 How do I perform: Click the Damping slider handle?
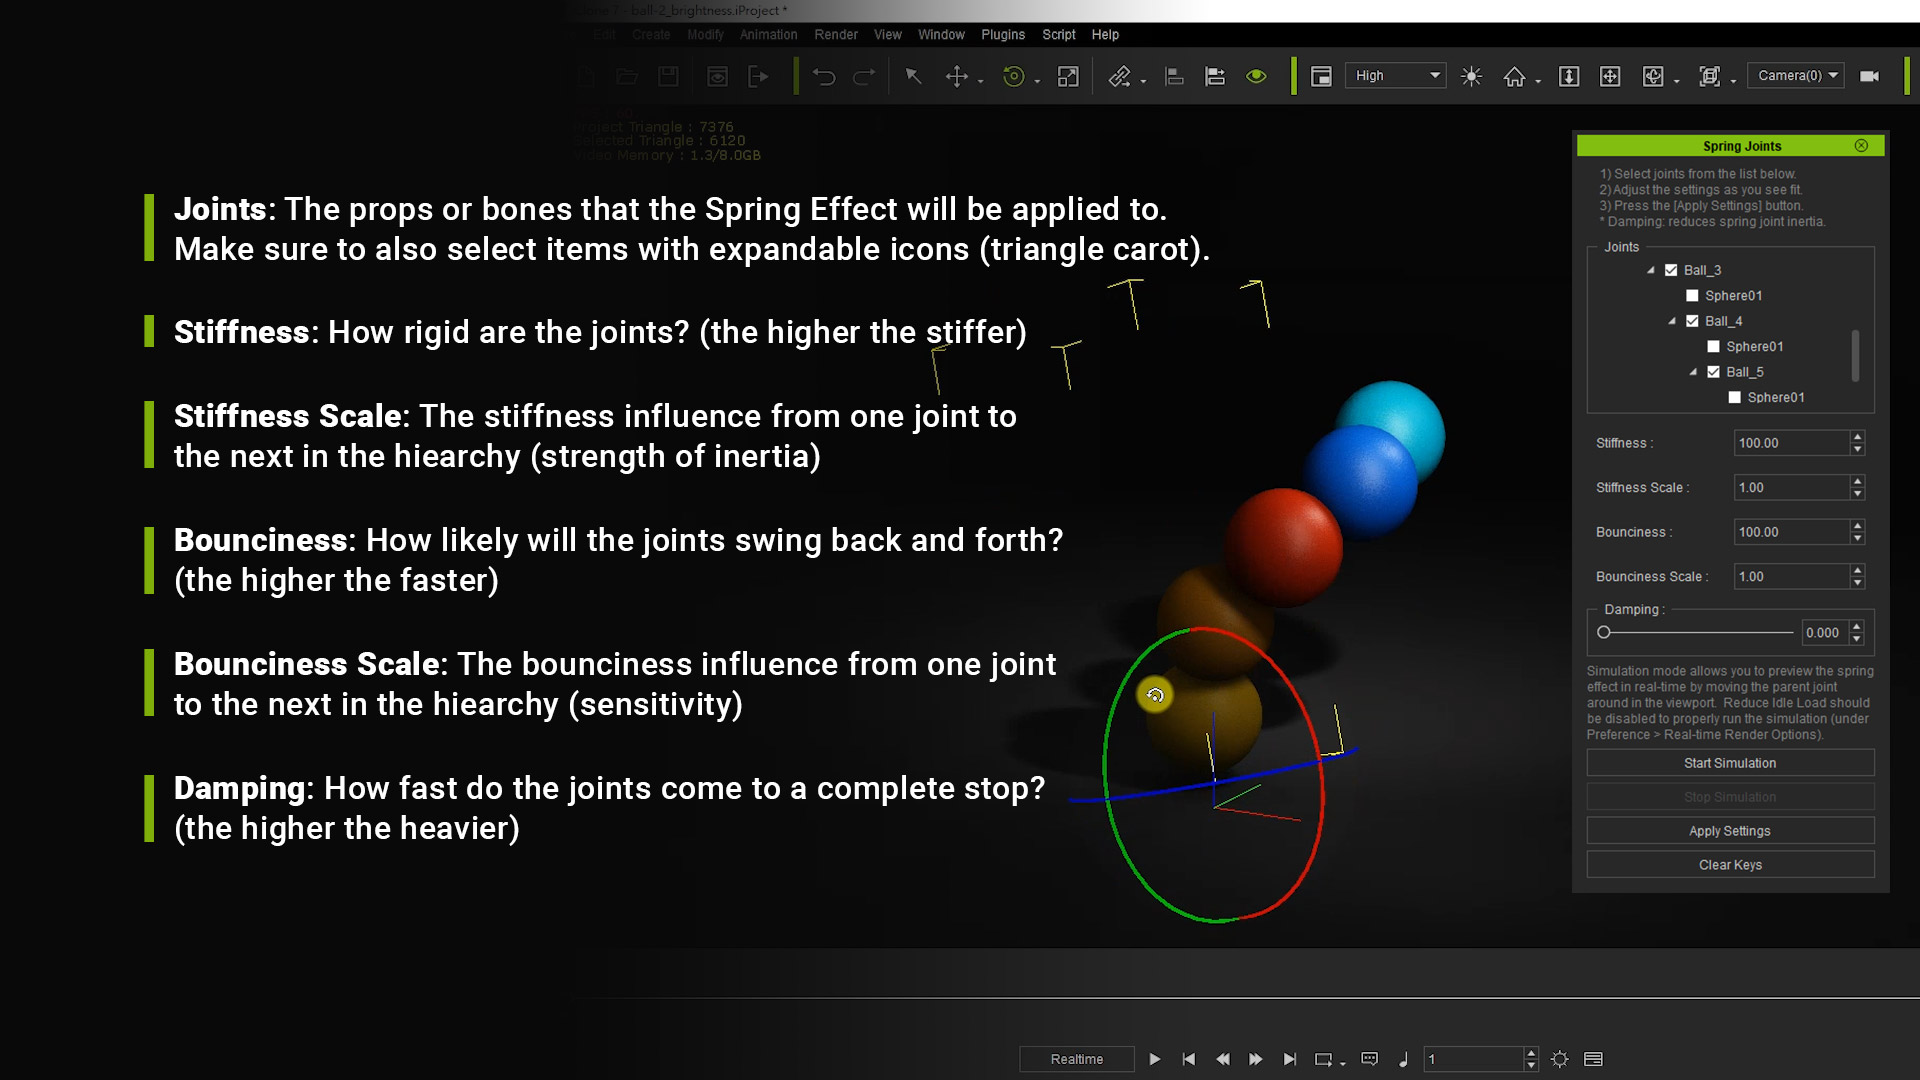1604,632
